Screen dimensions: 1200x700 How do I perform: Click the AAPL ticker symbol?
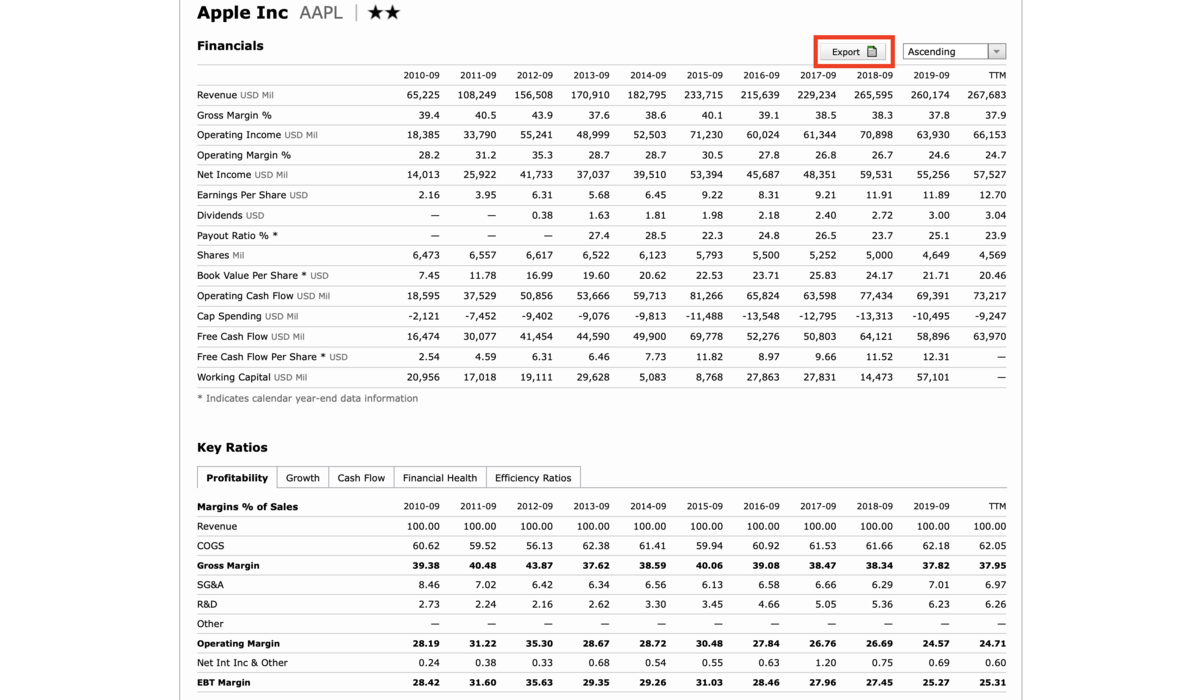click(x=321, y=13)
